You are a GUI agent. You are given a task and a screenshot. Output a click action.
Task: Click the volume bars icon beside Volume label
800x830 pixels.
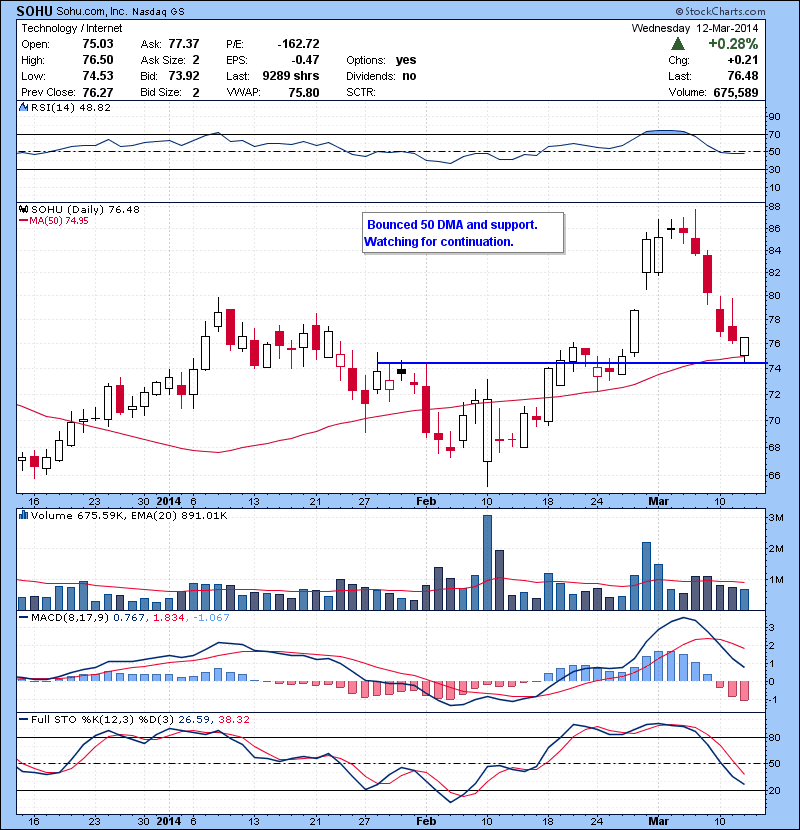23,515
